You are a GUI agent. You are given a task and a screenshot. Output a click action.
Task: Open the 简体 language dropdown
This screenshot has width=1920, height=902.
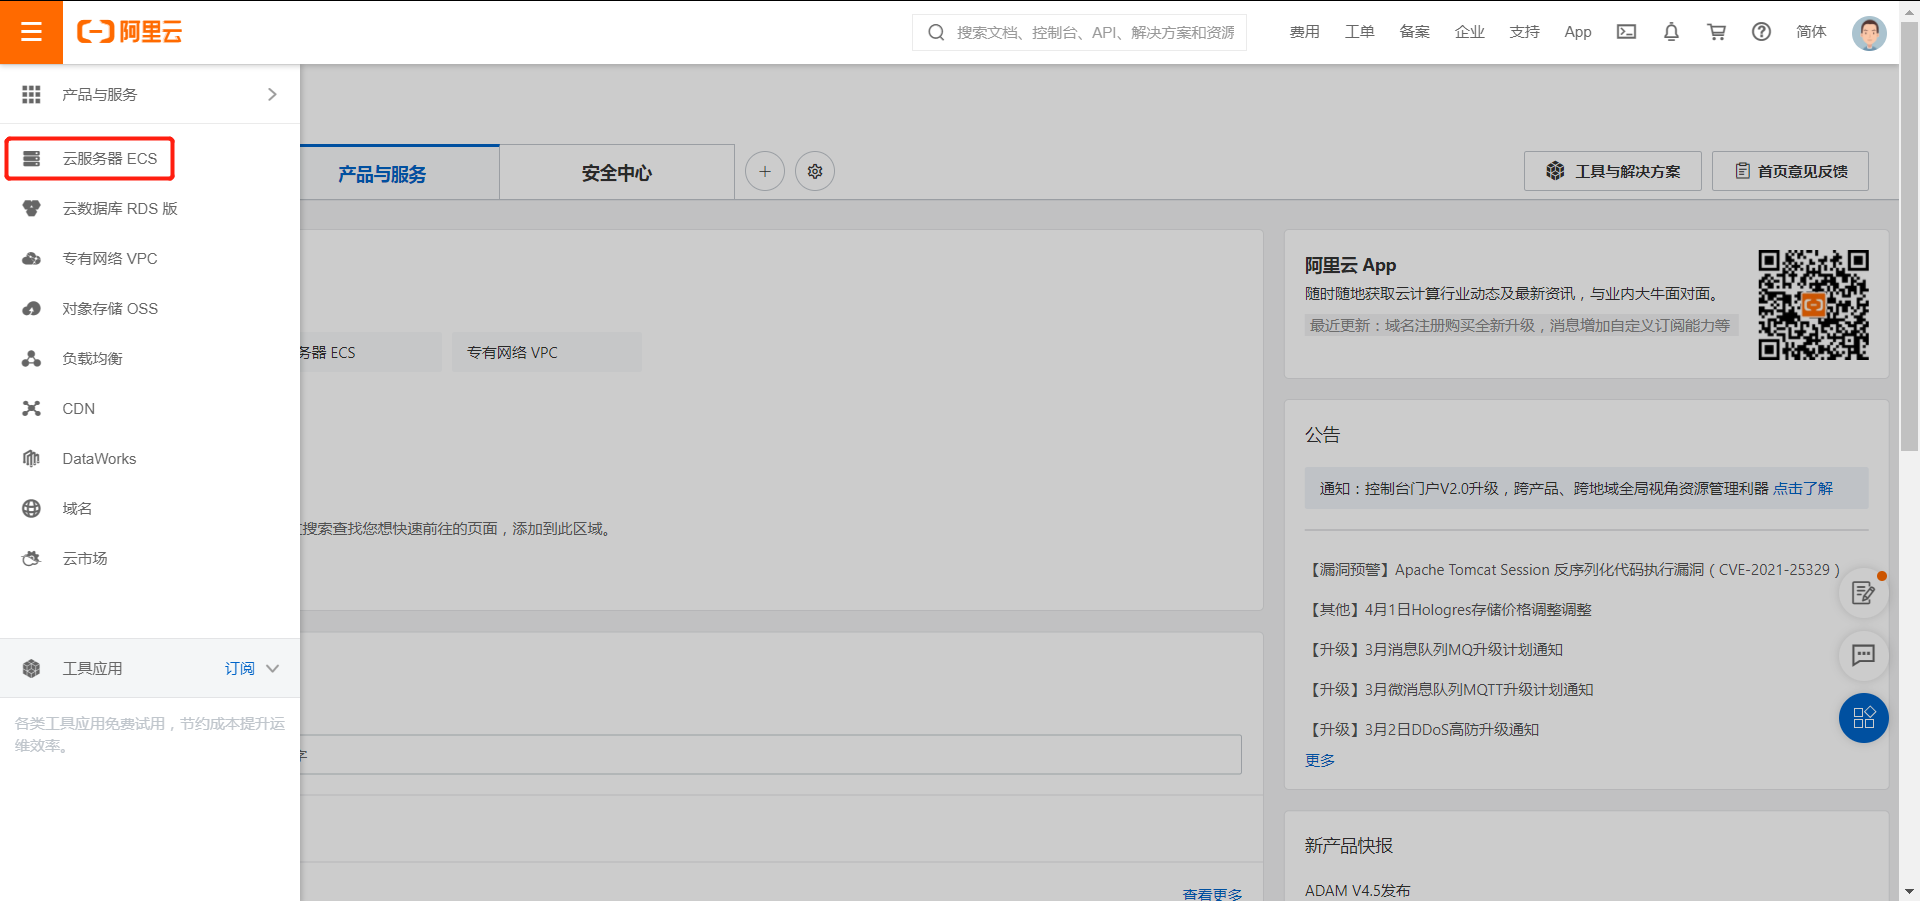[x=1811, y=32]
